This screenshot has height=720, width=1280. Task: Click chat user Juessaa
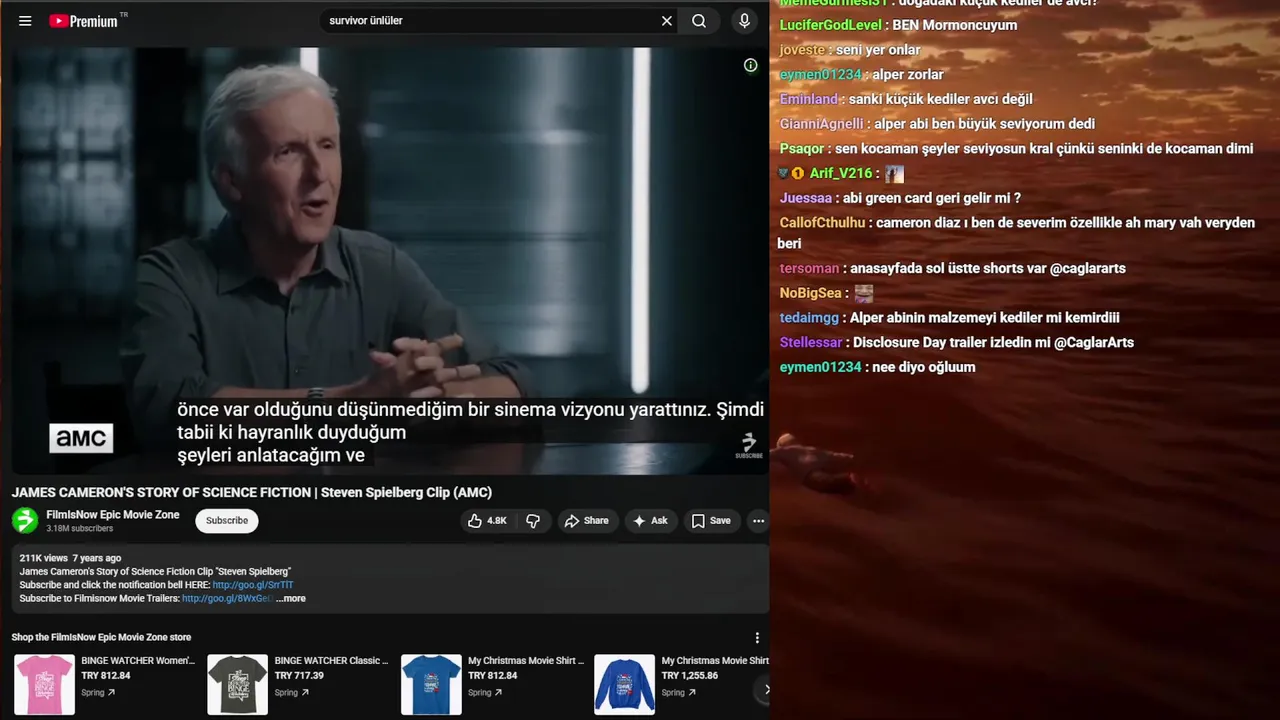806,198
